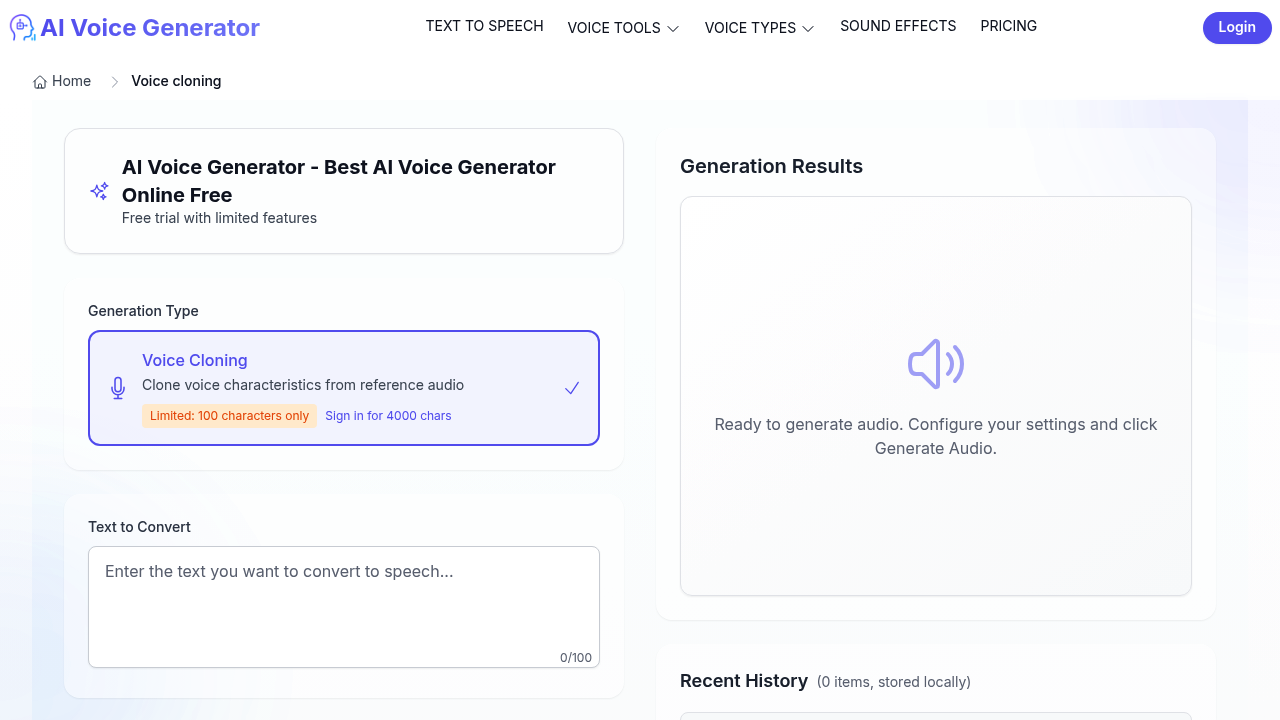
Task: Open the TEXT TO SPEECH page
Action: click(x=484, y=27)
